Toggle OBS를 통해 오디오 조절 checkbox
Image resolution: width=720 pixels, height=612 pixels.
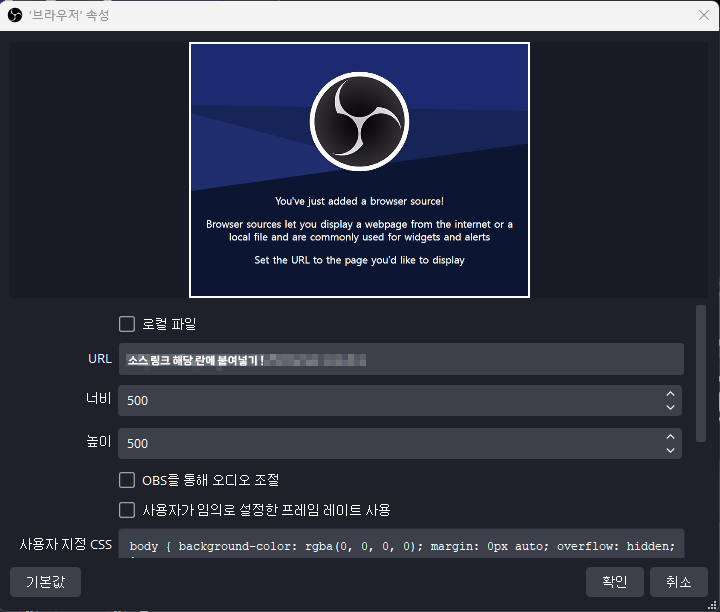click(127, 480)
